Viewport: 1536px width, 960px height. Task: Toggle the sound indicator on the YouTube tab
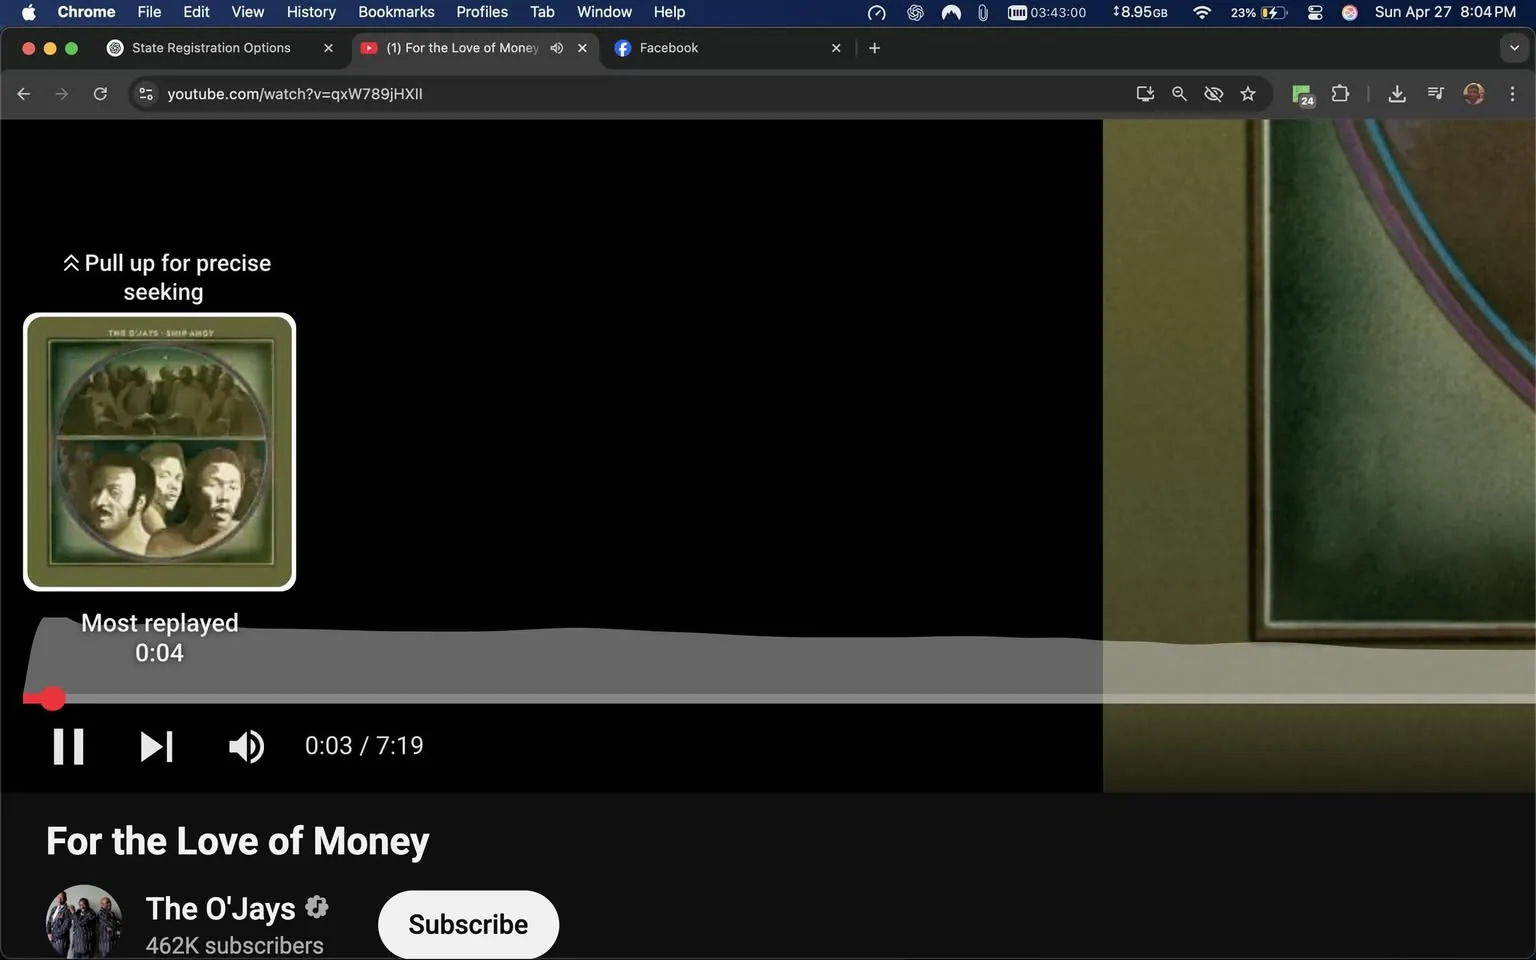[557, 47]
